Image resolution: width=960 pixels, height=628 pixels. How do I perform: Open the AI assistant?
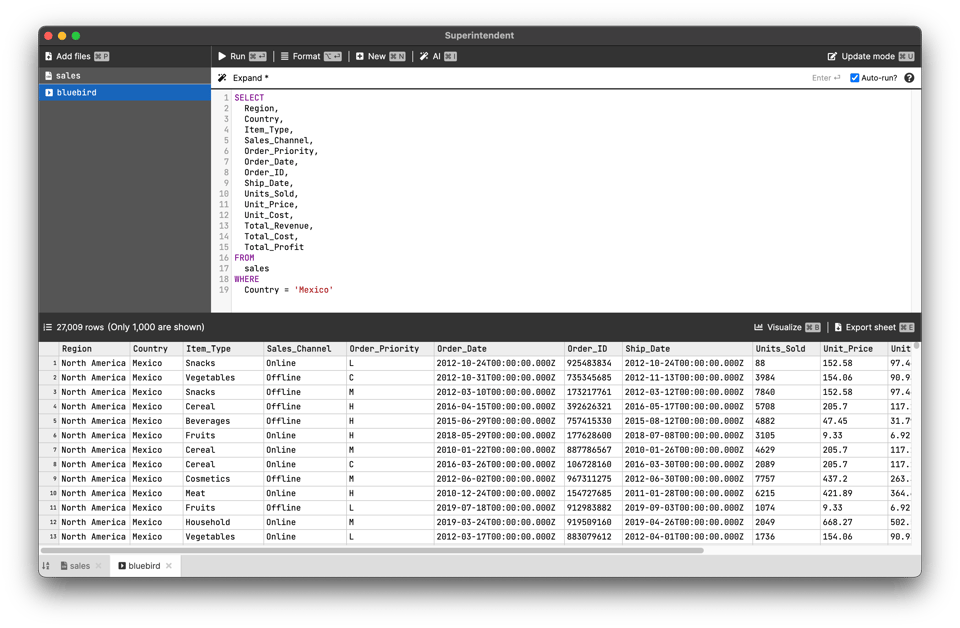point(437,57)
